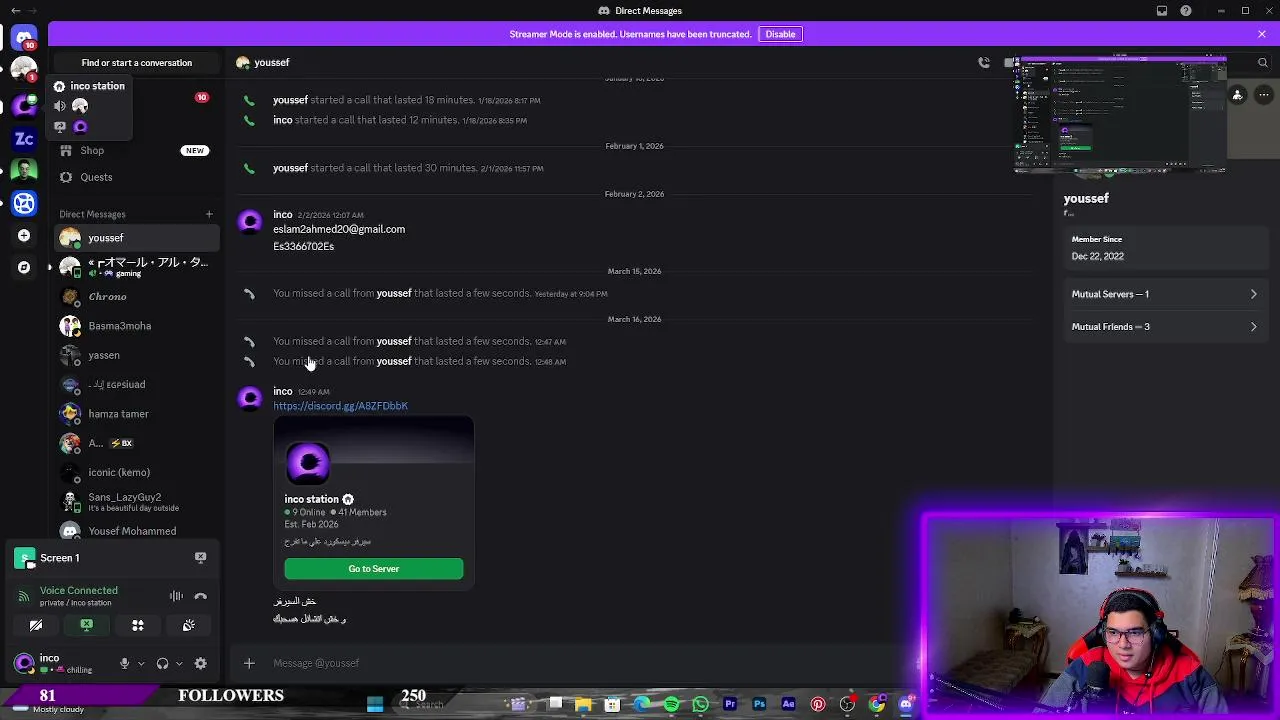Open the hamza tamer direct message
The image size is (1280, 720).
(137, 414)
